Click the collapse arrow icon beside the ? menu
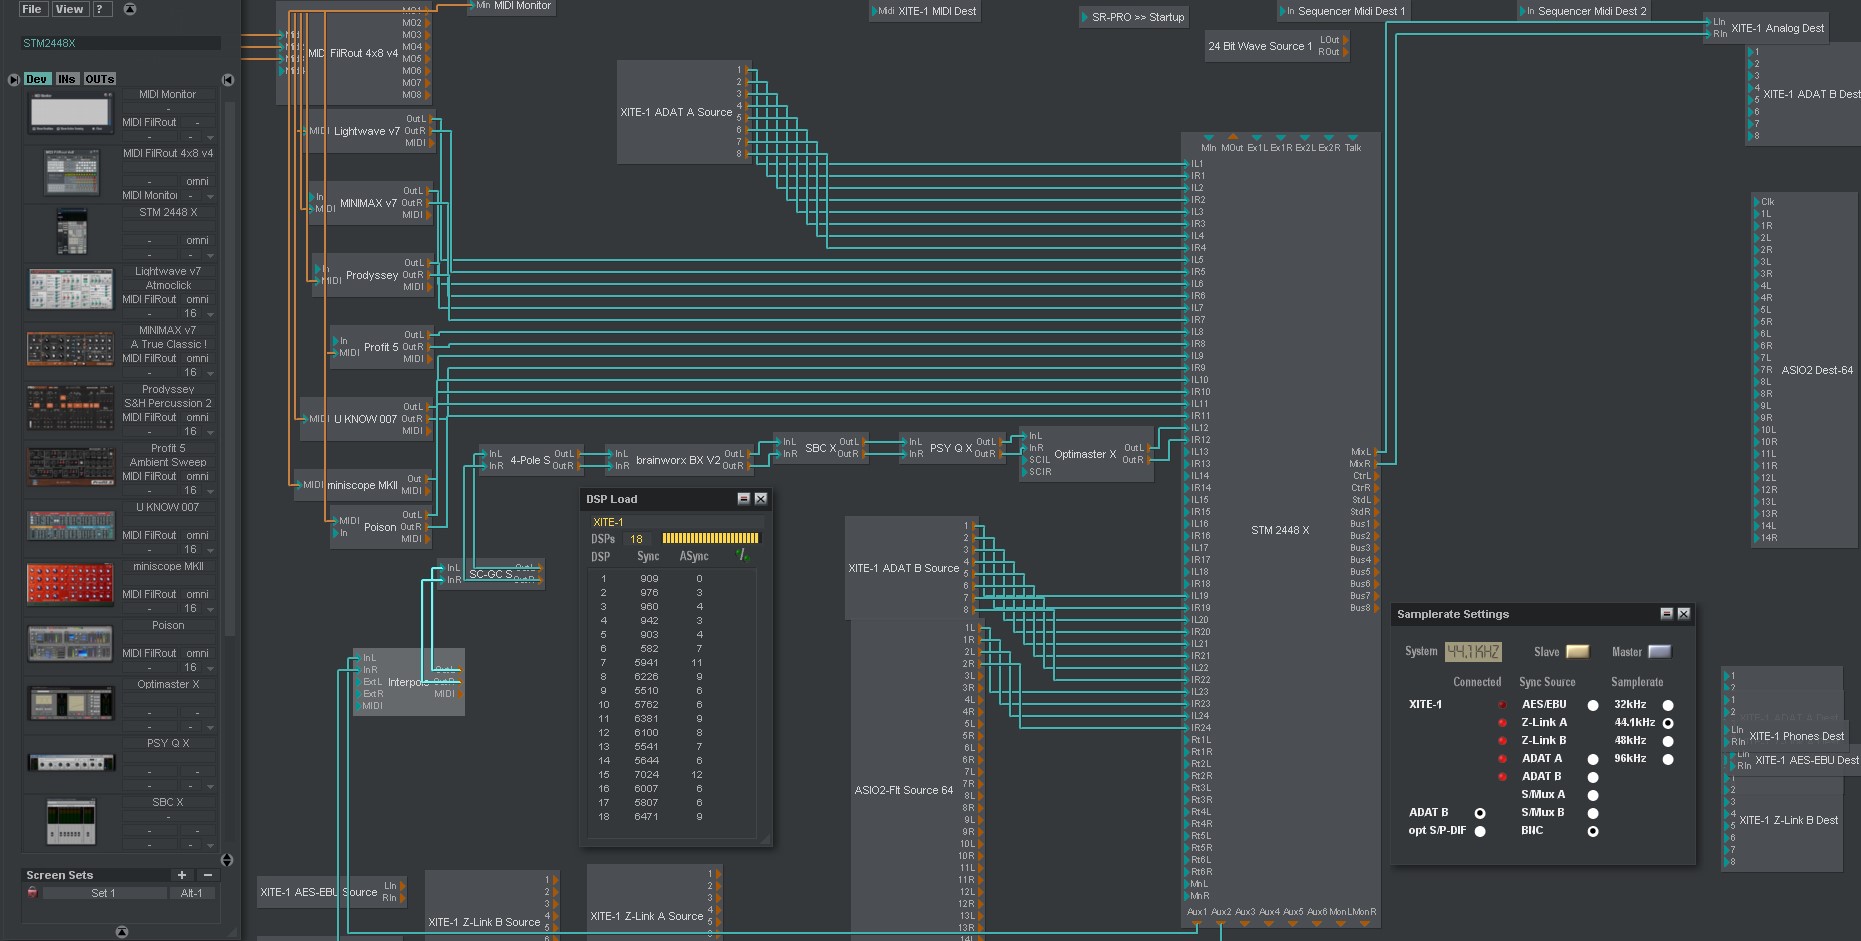The width and height of the screenshot is (1861, 941). [129, 9]
